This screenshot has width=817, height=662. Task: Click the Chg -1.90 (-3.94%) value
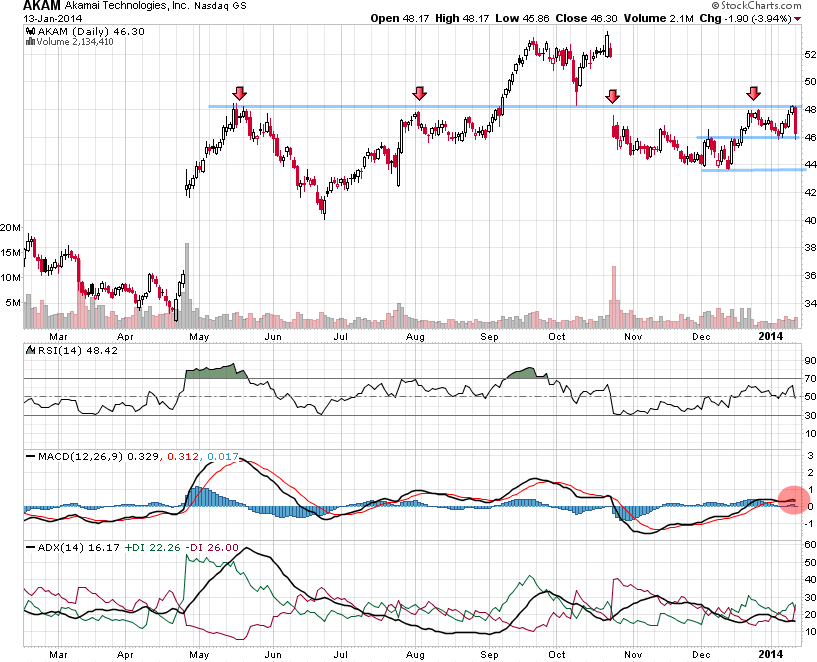745,18
